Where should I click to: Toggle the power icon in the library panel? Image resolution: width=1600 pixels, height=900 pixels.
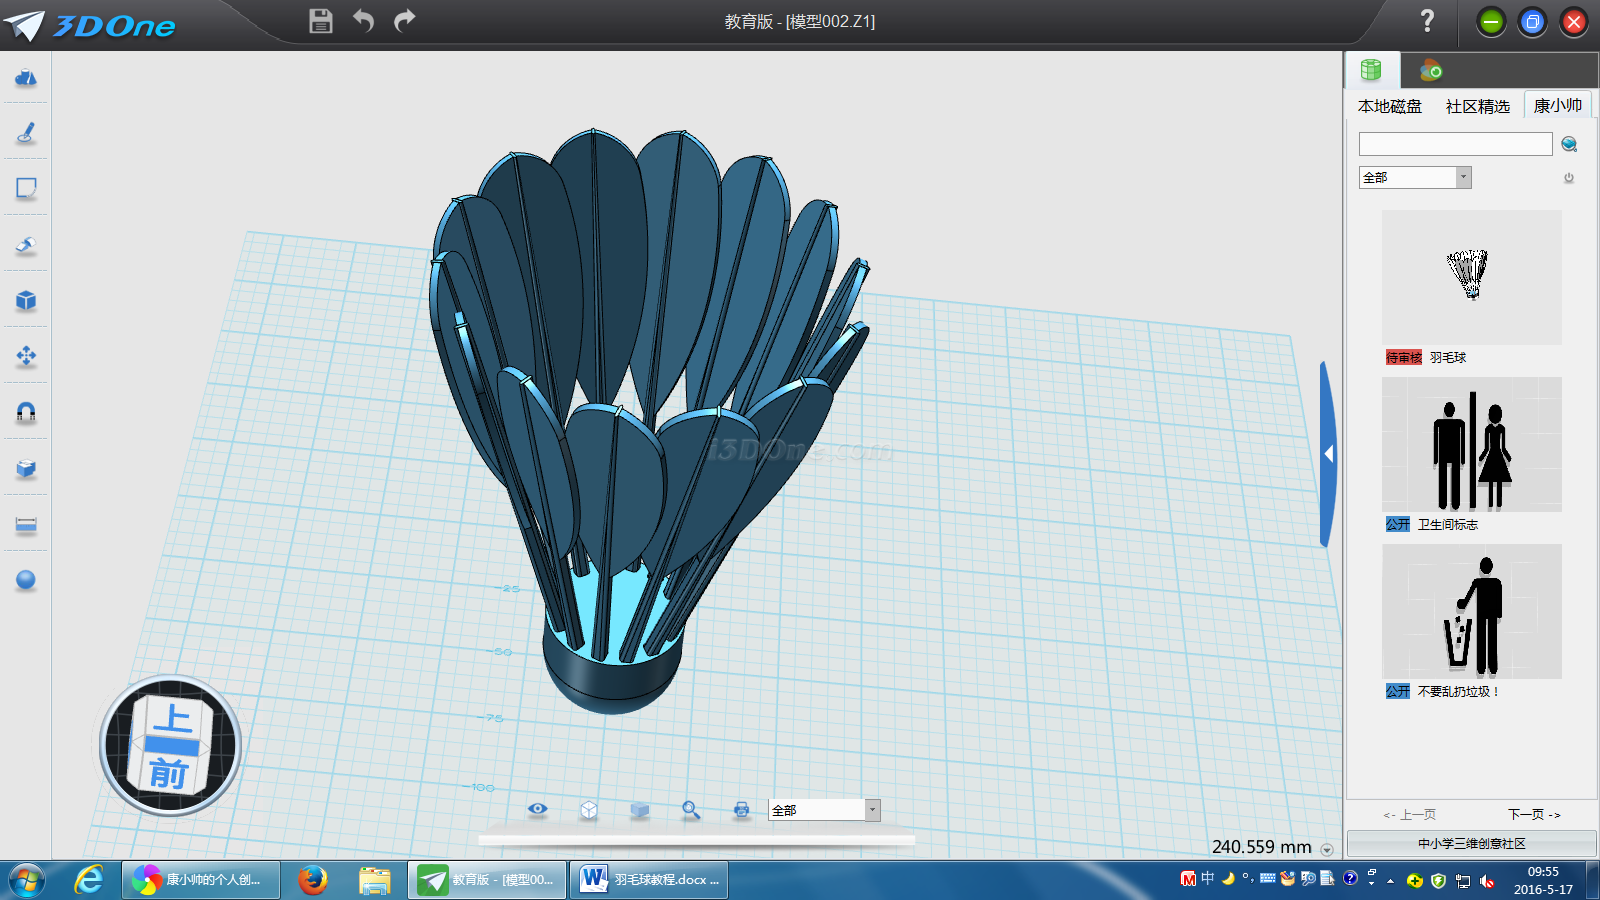coord(1568,178)
